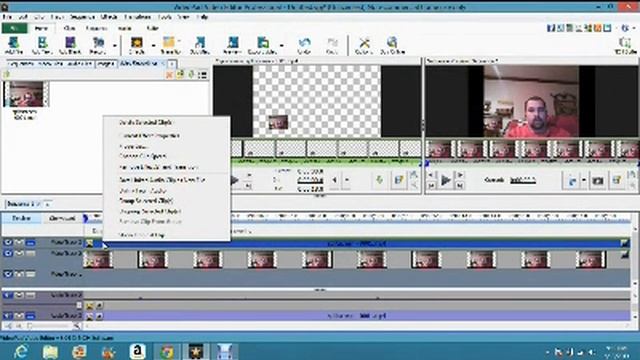Open the arrow beside the sequence preview split button
The image size is (640, 360).
click(x=584, y=180)
